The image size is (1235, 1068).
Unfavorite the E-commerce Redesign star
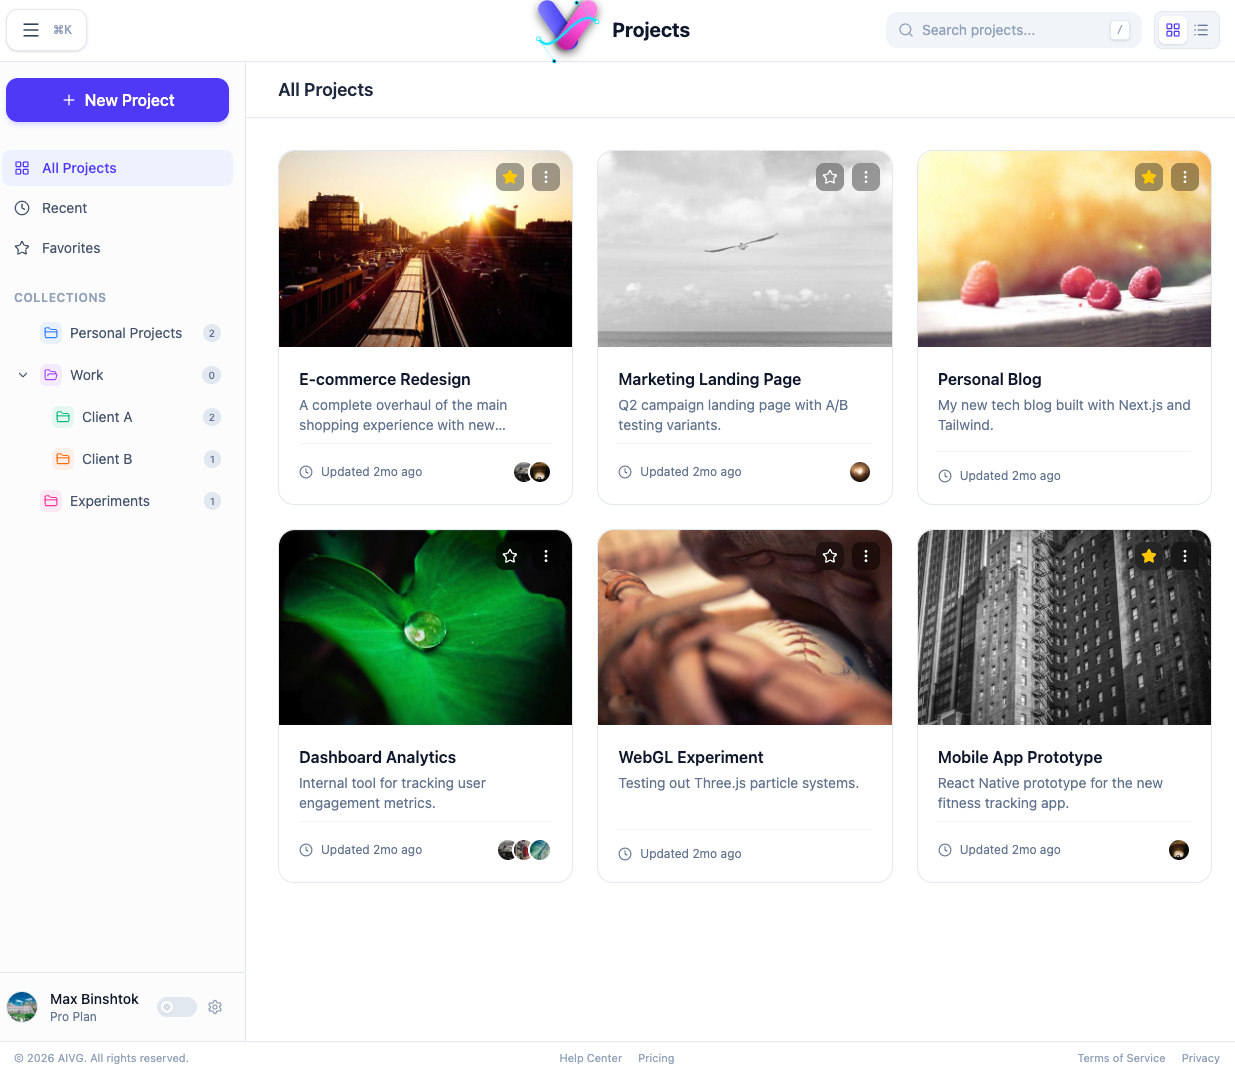coord(510,177)
